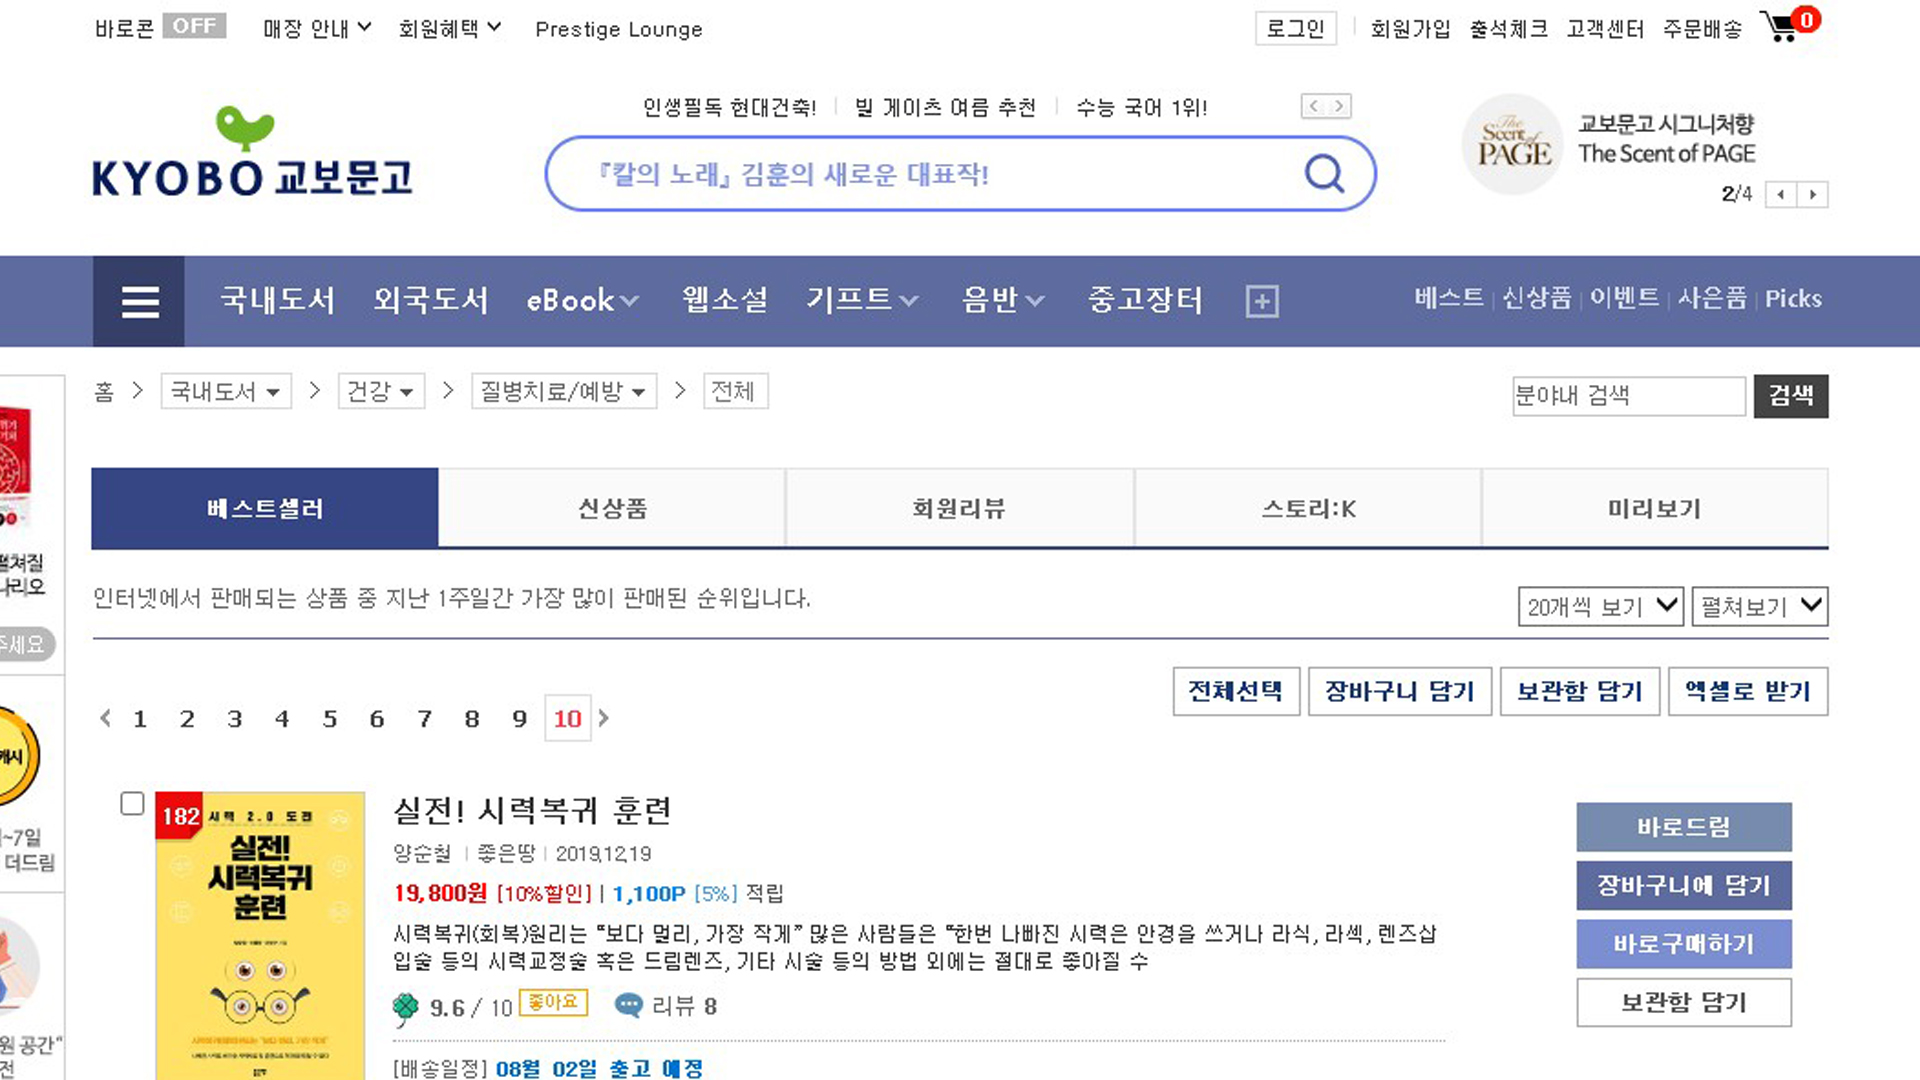Toggle the 바로콘 OFF switch

click(x=194, y=26)
